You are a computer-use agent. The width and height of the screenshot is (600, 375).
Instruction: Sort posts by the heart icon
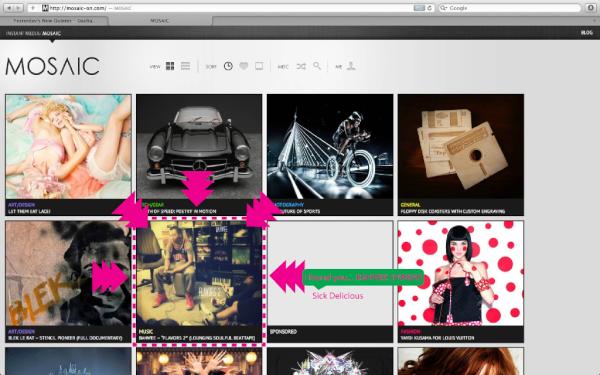click(243, 66)
